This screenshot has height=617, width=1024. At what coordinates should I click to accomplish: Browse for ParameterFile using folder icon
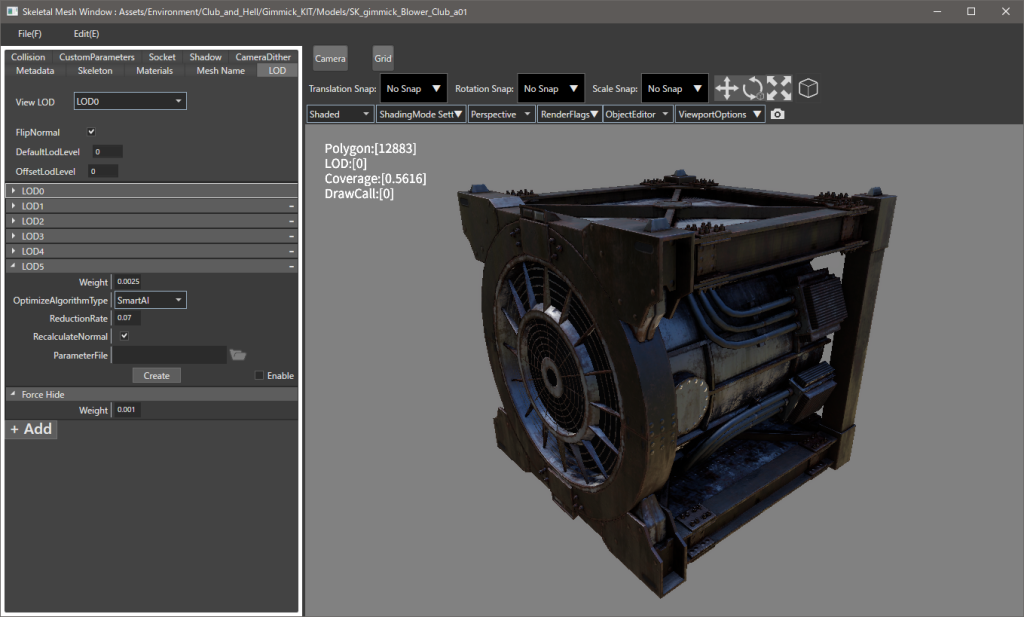(x=237, y=355)
